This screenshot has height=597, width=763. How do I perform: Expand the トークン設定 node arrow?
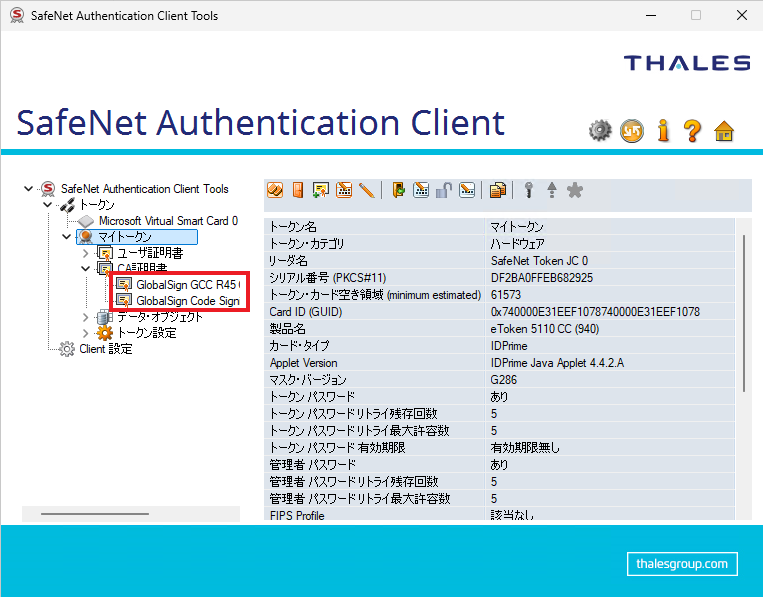pyautogui.click(x=86, y=333)
